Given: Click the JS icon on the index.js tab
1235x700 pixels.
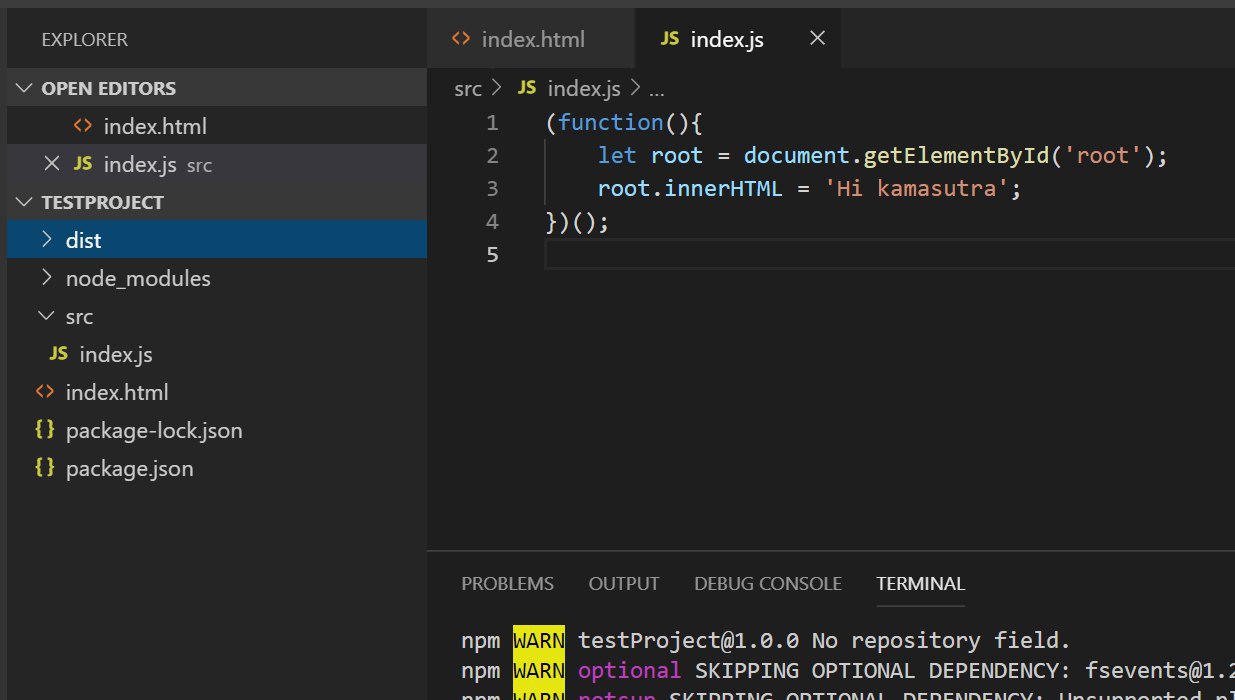Looking at the screenshot, I should (670, 40).
